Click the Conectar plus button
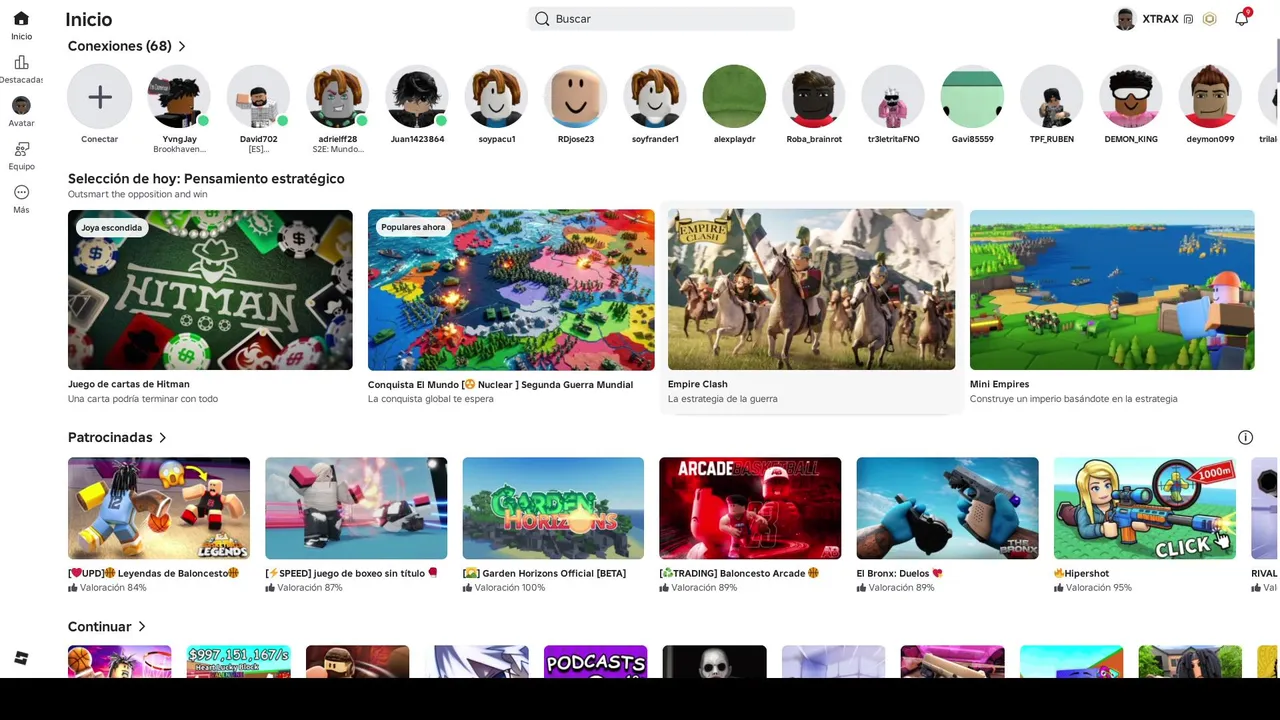 coord(99,97)
